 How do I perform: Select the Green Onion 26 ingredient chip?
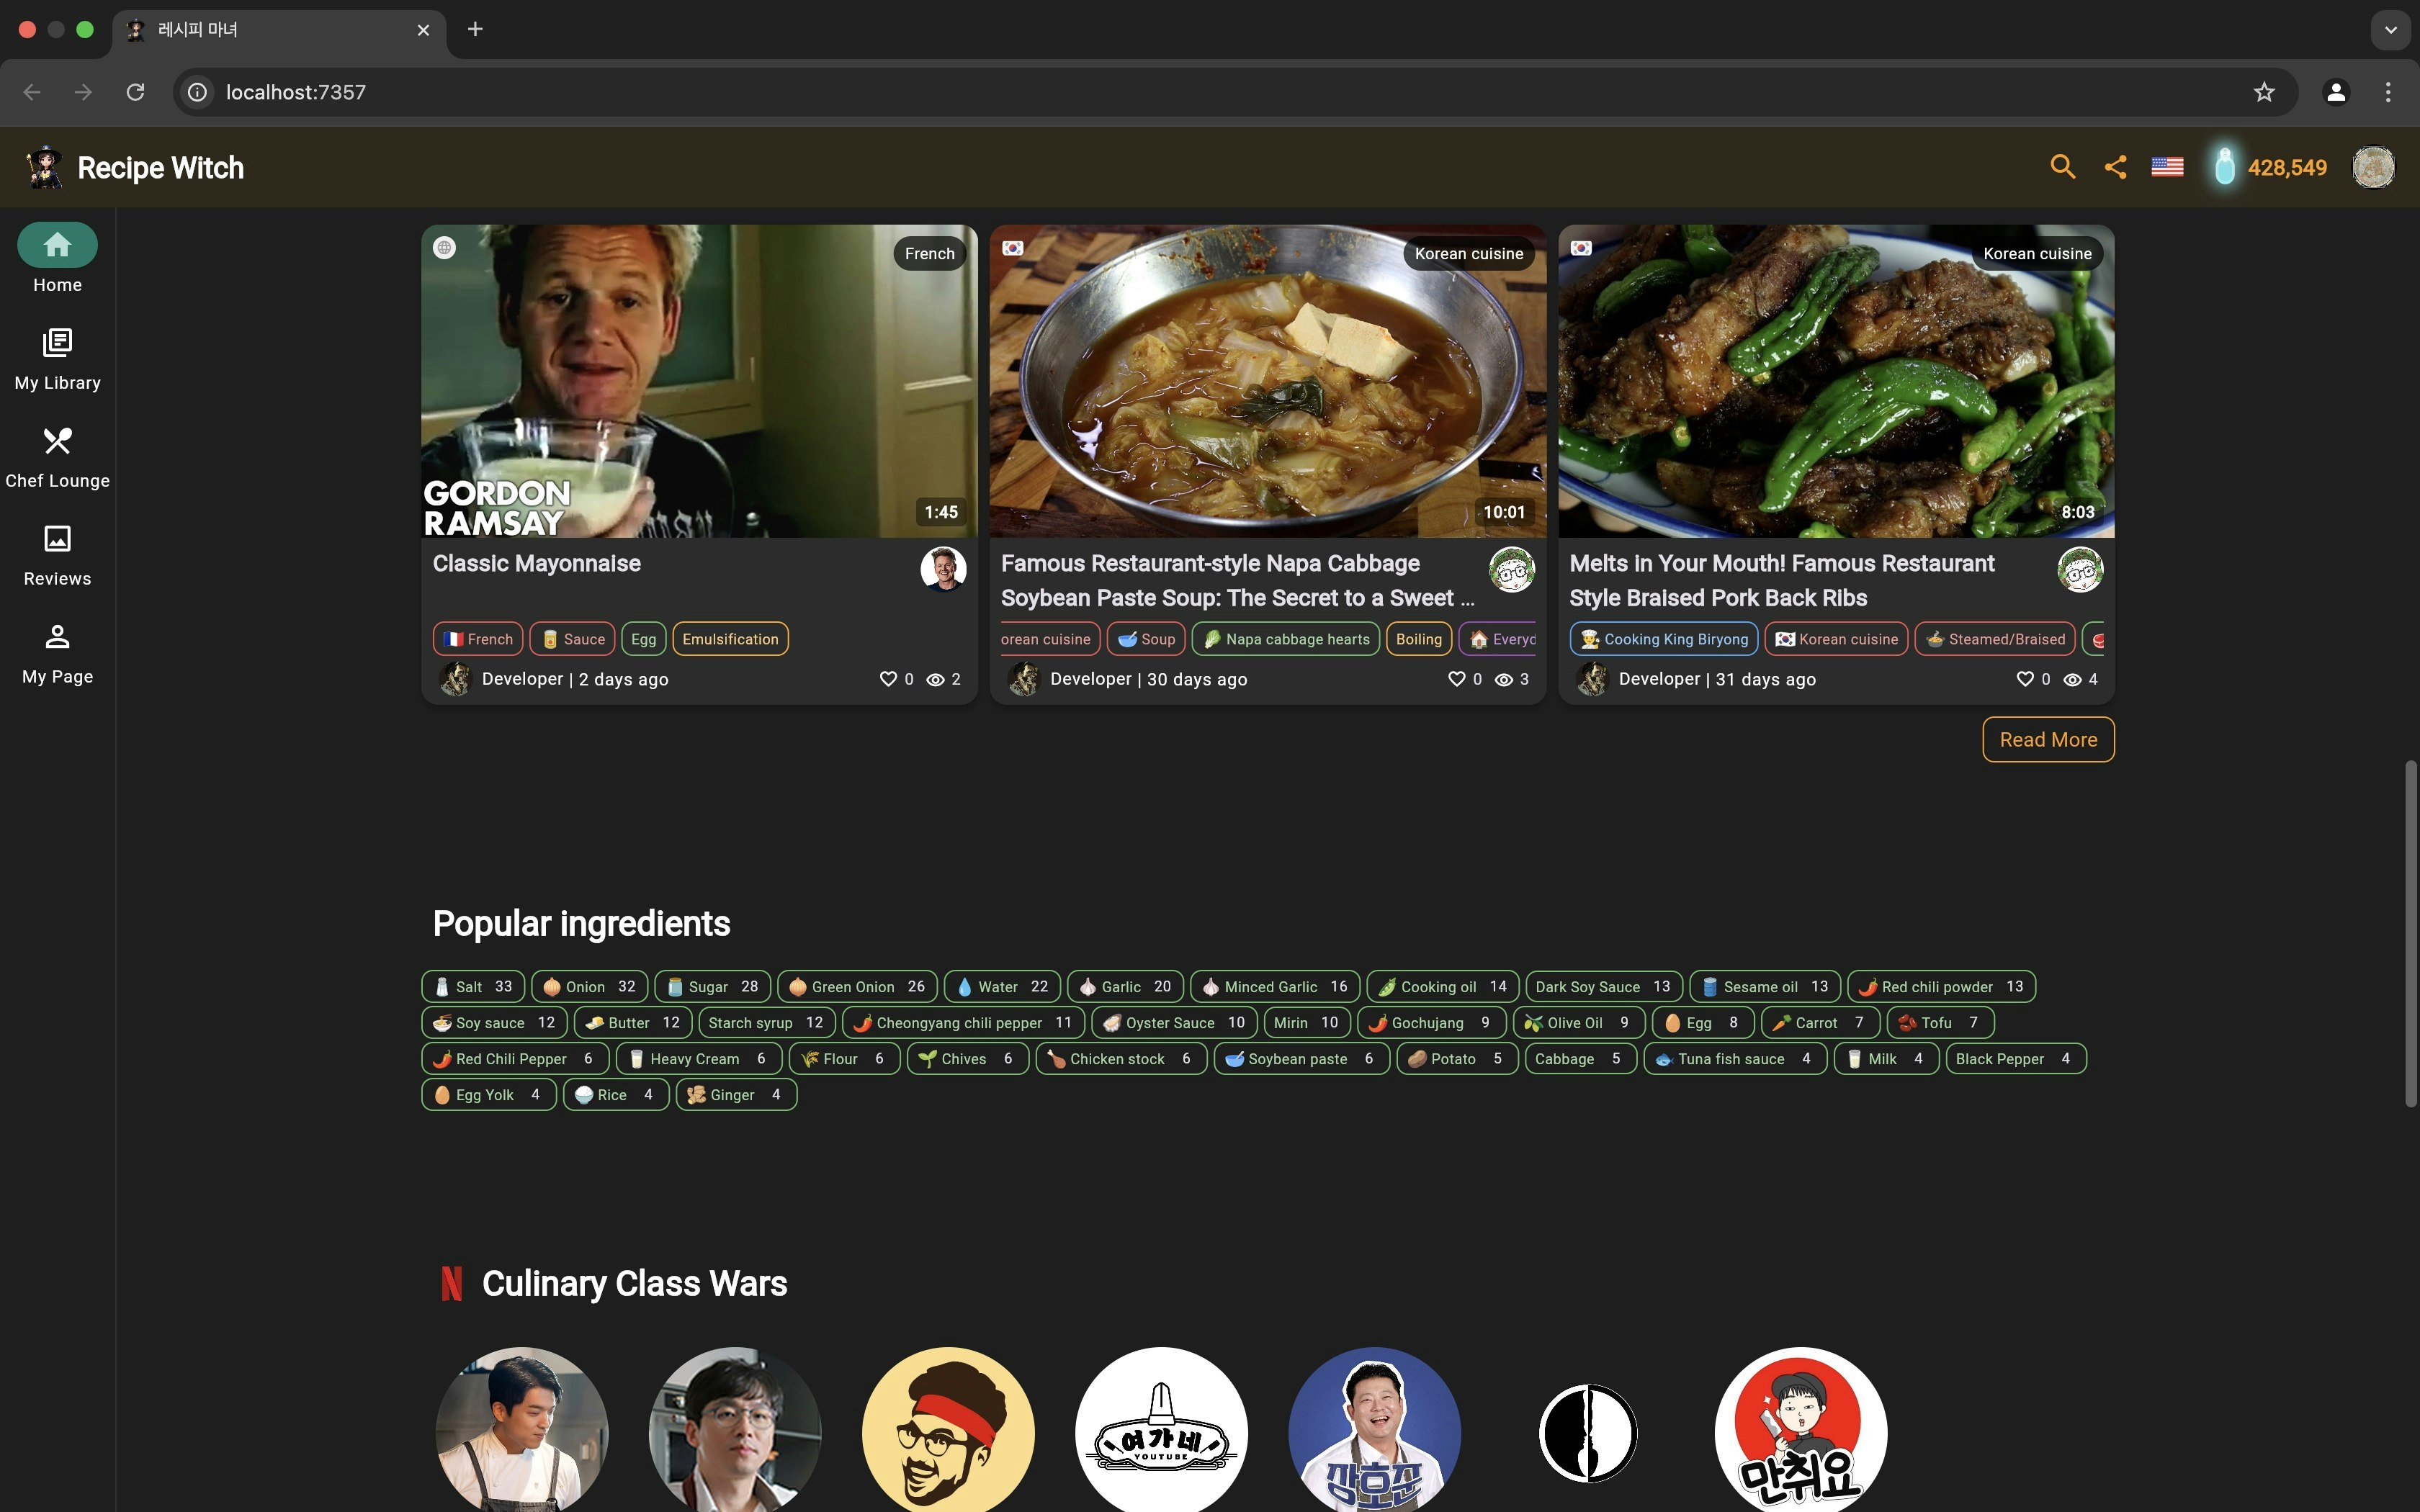pos(857,987)
